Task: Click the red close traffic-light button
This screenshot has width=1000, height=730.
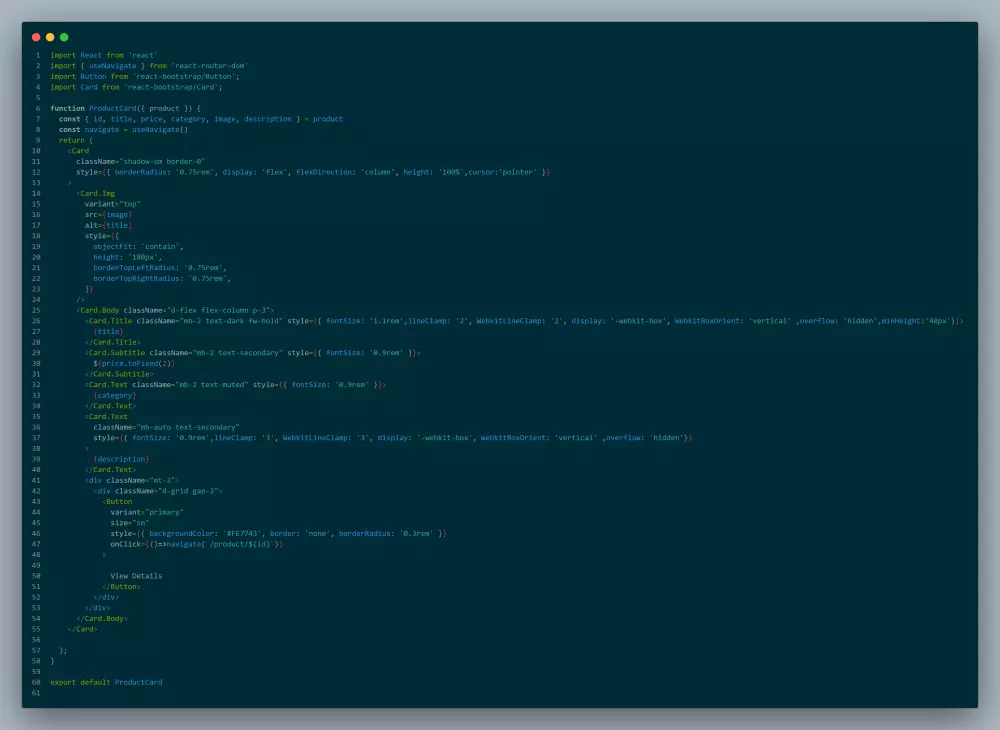Action: [x=36, y=36]
